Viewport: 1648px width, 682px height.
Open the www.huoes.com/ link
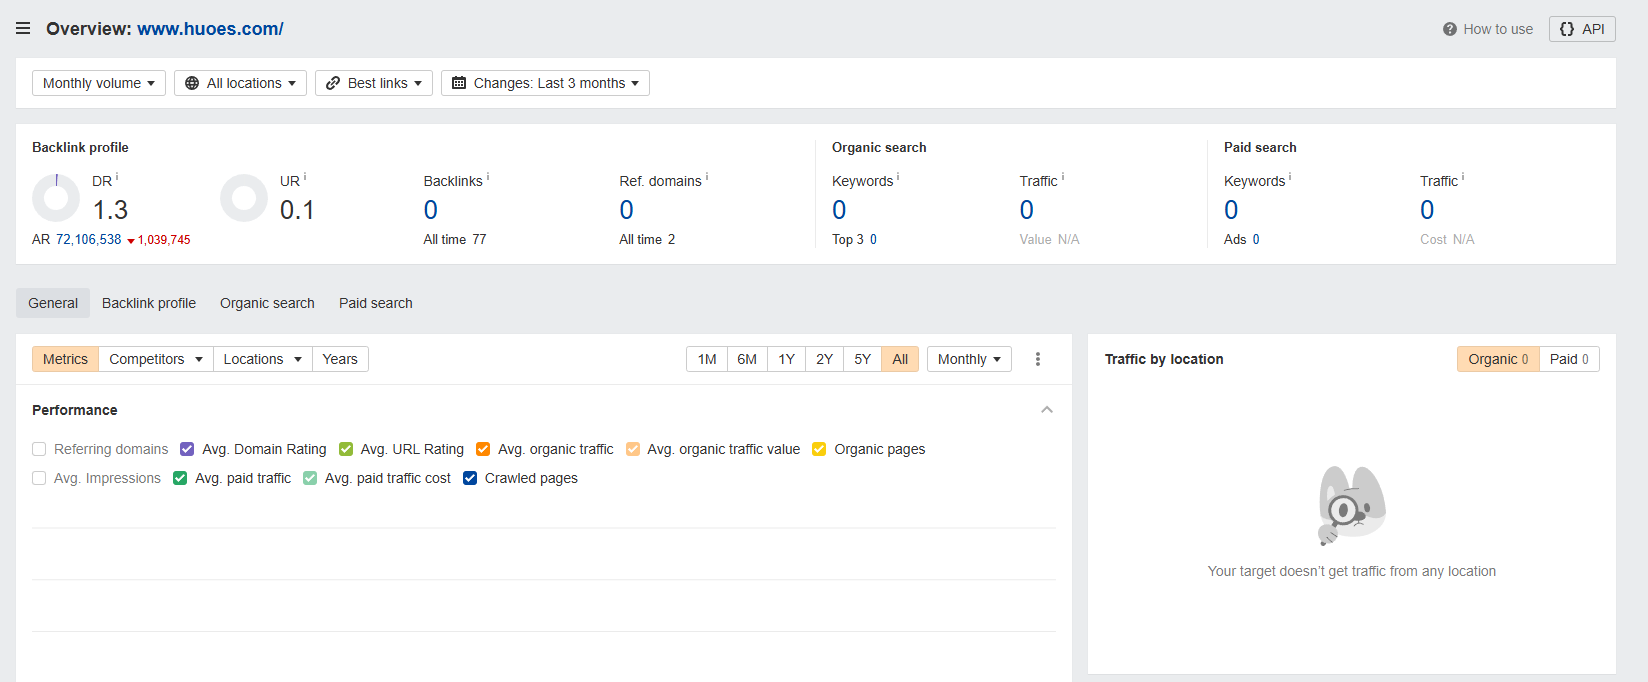pyautogui.click(x=210, y=29)
